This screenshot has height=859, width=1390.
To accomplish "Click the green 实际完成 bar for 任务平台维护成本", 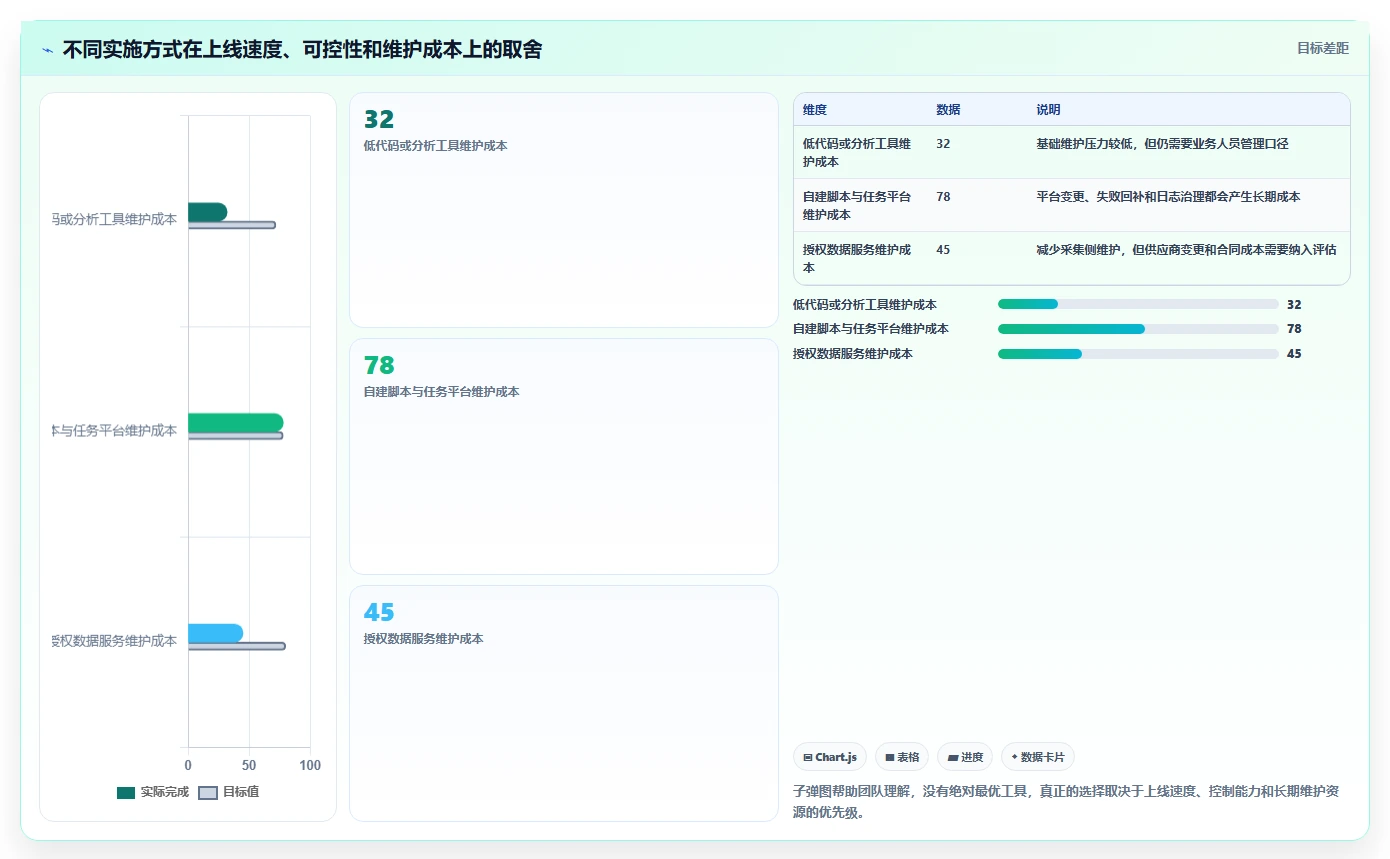I will pos(235,423).
